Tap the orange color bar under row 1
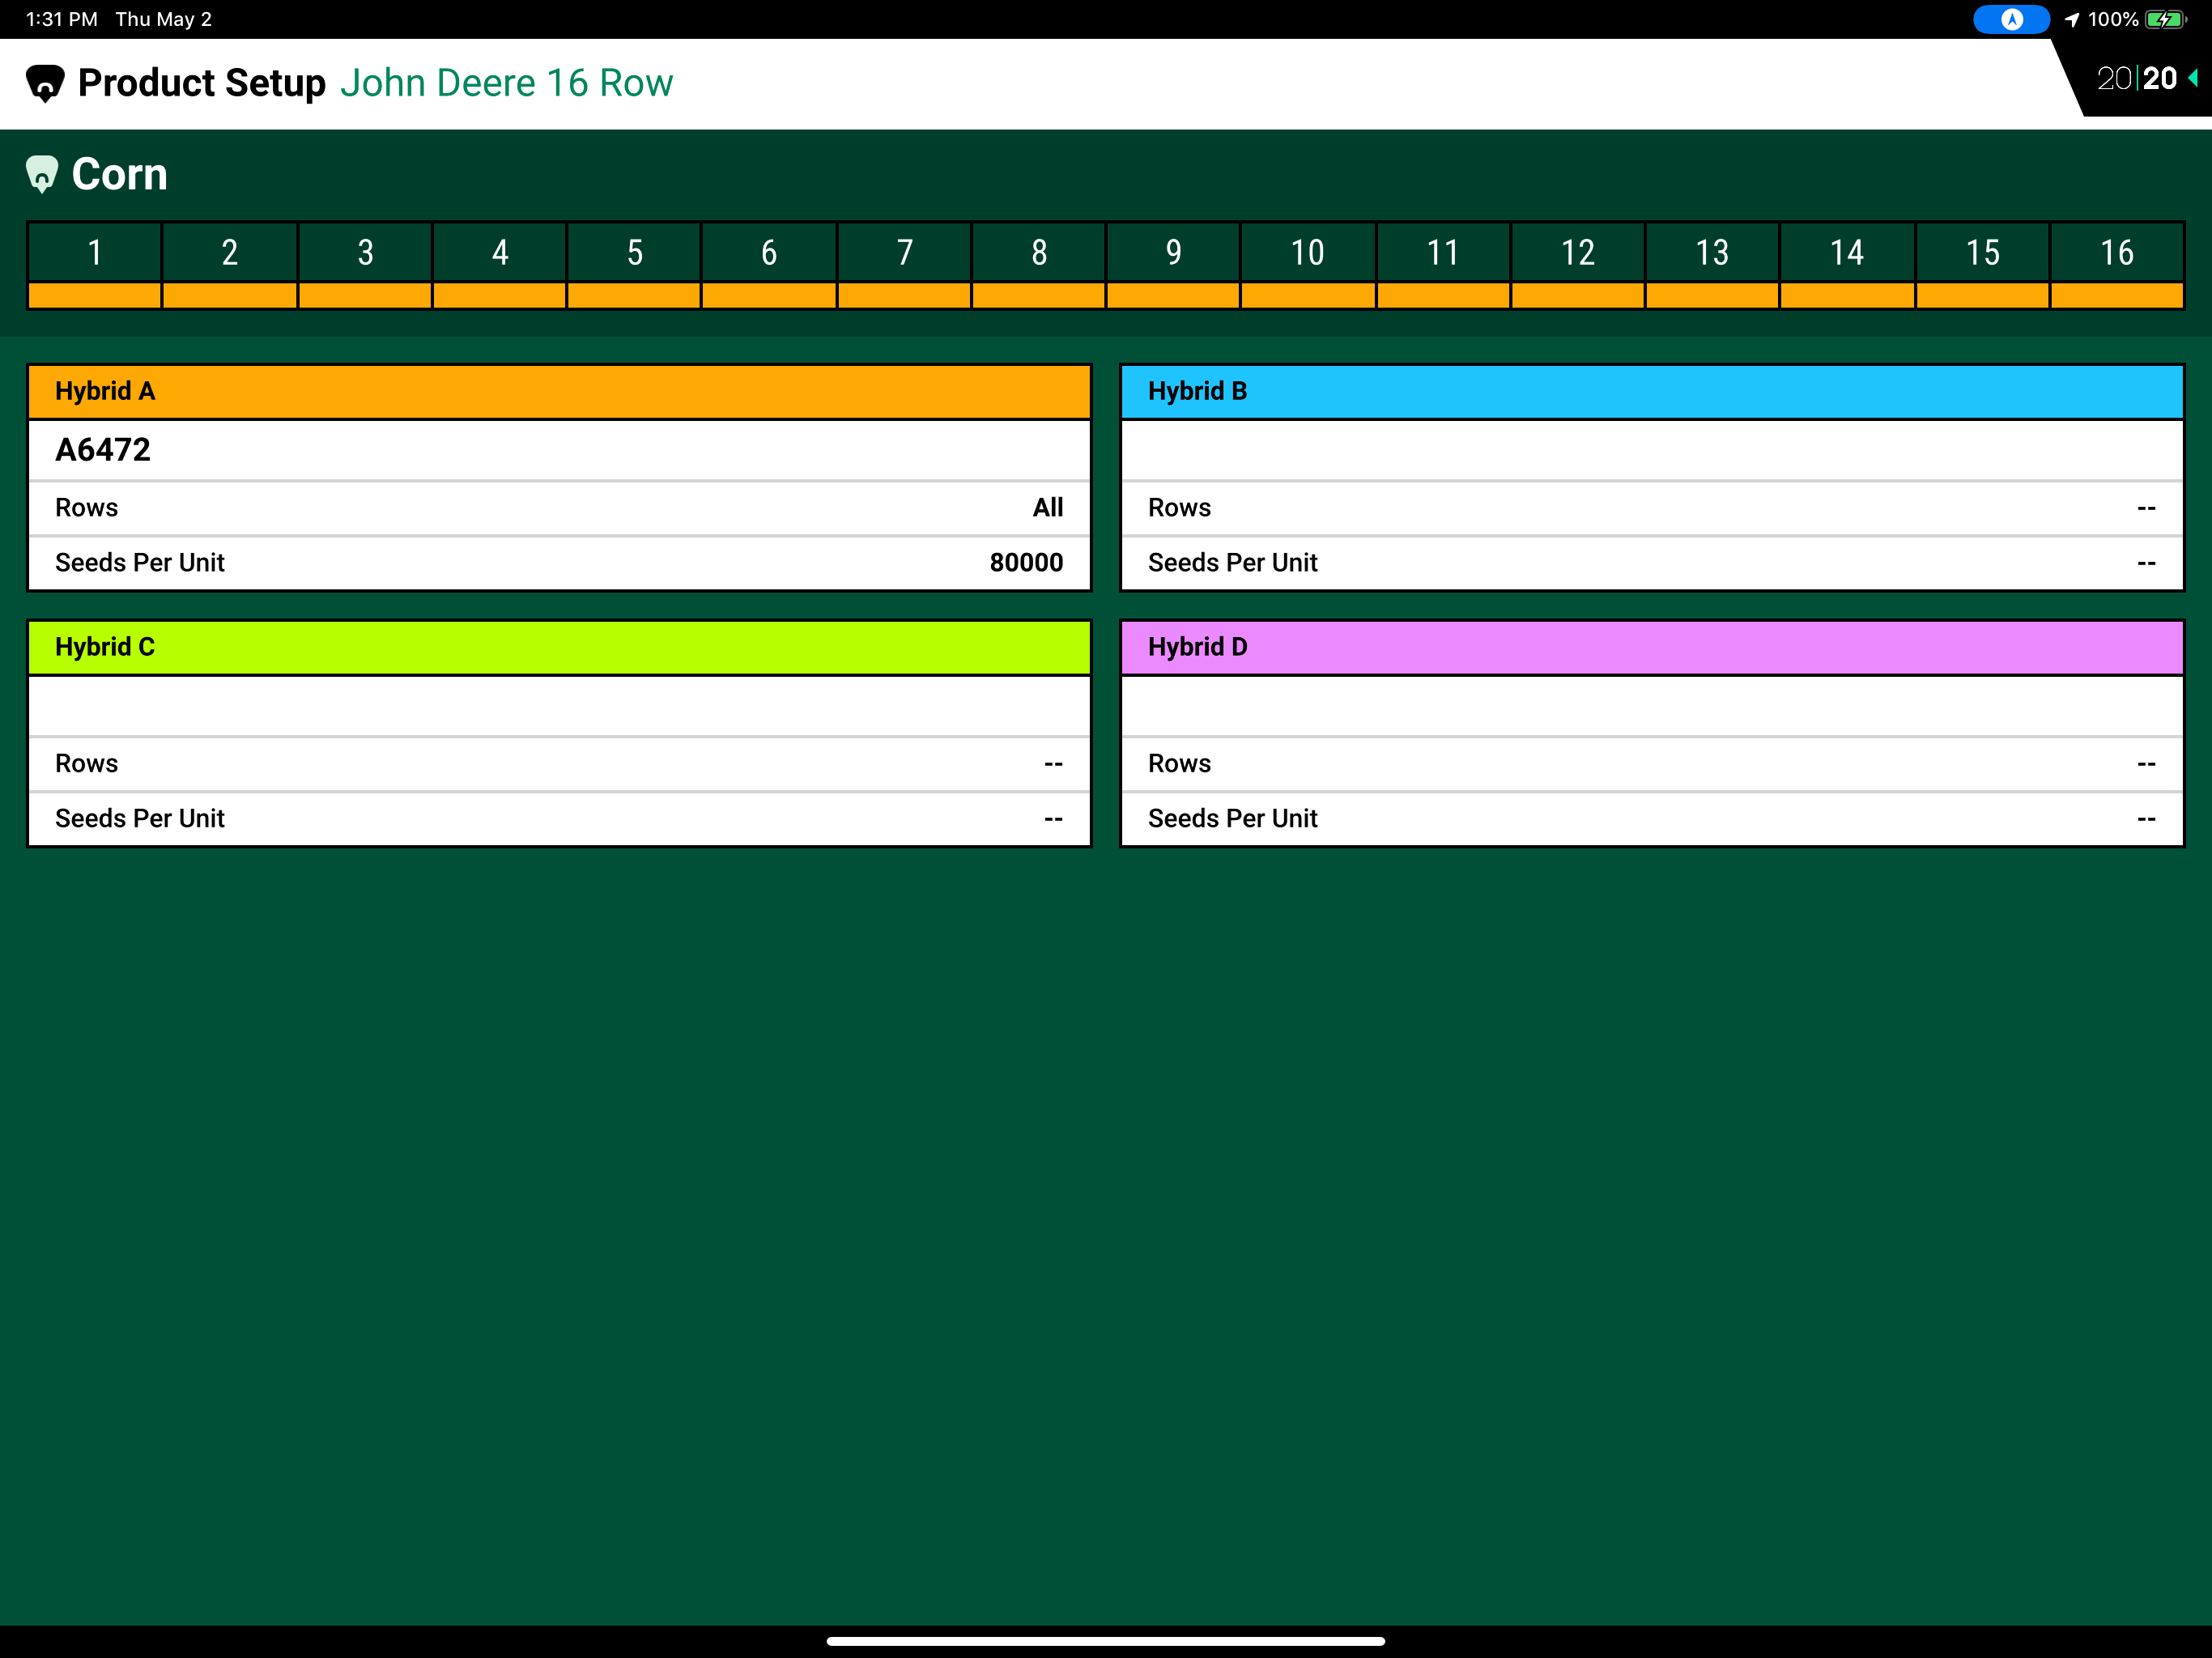Screen dimensions: 2212x1658 click(95, 295)
